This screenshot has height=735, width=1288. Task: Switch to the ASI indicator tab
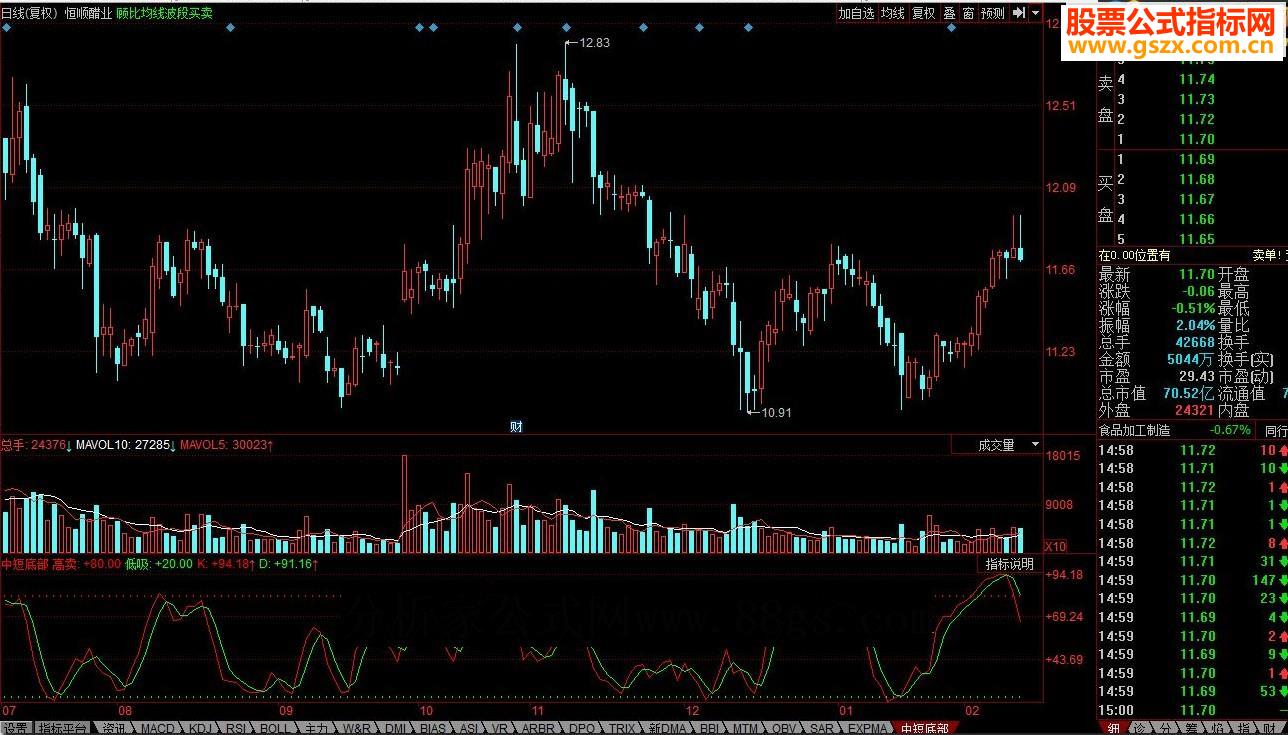click(x=468, y=728)
